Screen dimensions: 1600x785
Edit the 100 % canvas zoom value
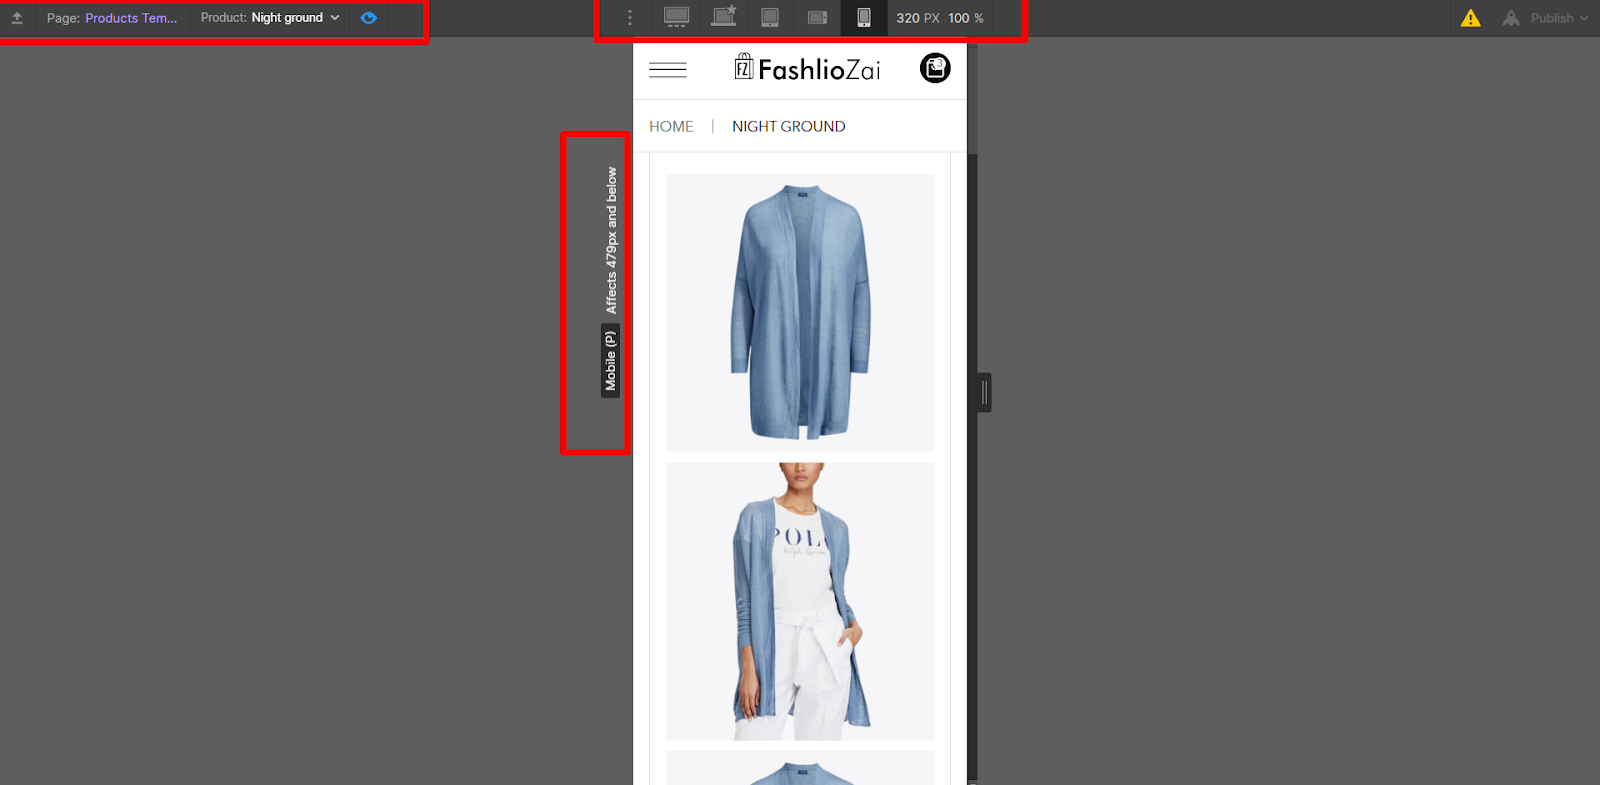click(x=965, y=18)
